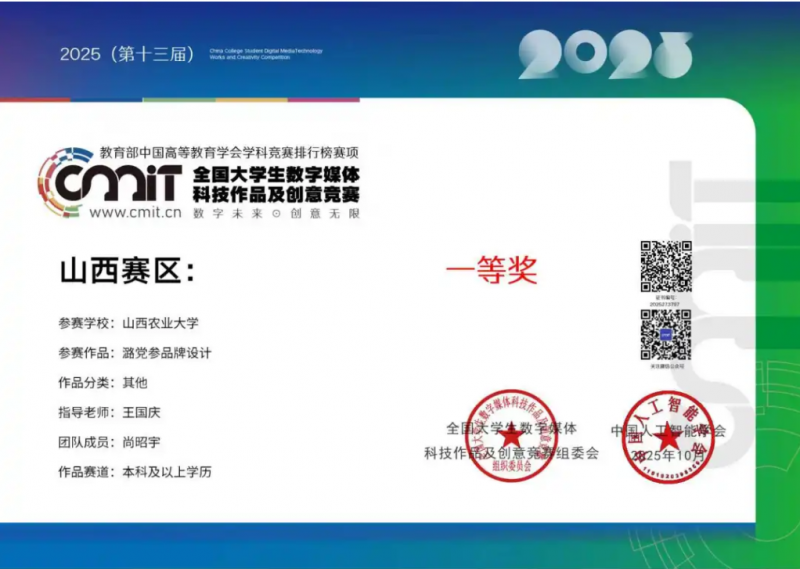This screenshot has height=569, width=800.
Task: Click the 数字未来 创意无限 slogan
Action: click(275, 213)
